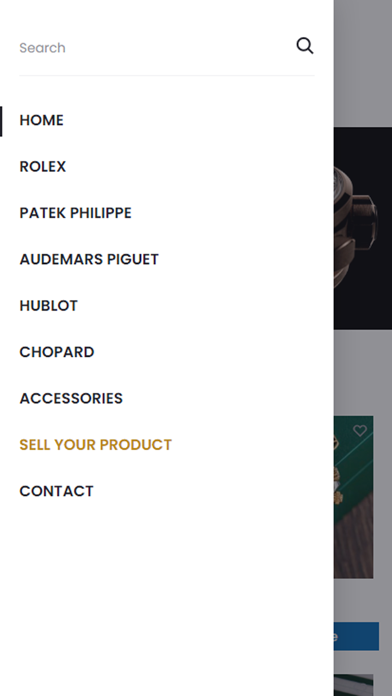Open the CONTACT page

(x=56, y=491)
